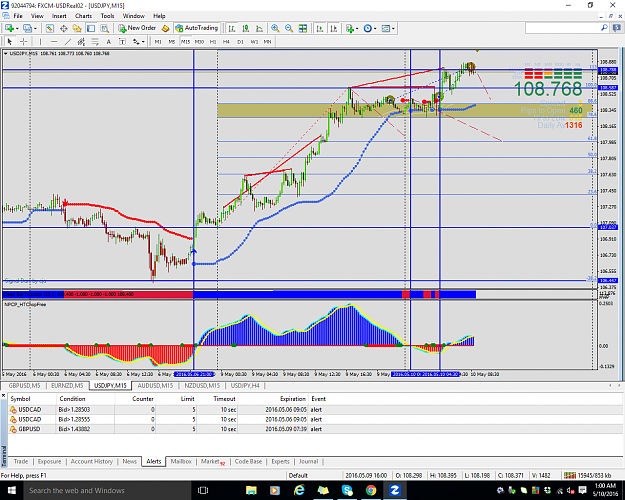Open the Fibonacci retracement tool

coord(95,41)
